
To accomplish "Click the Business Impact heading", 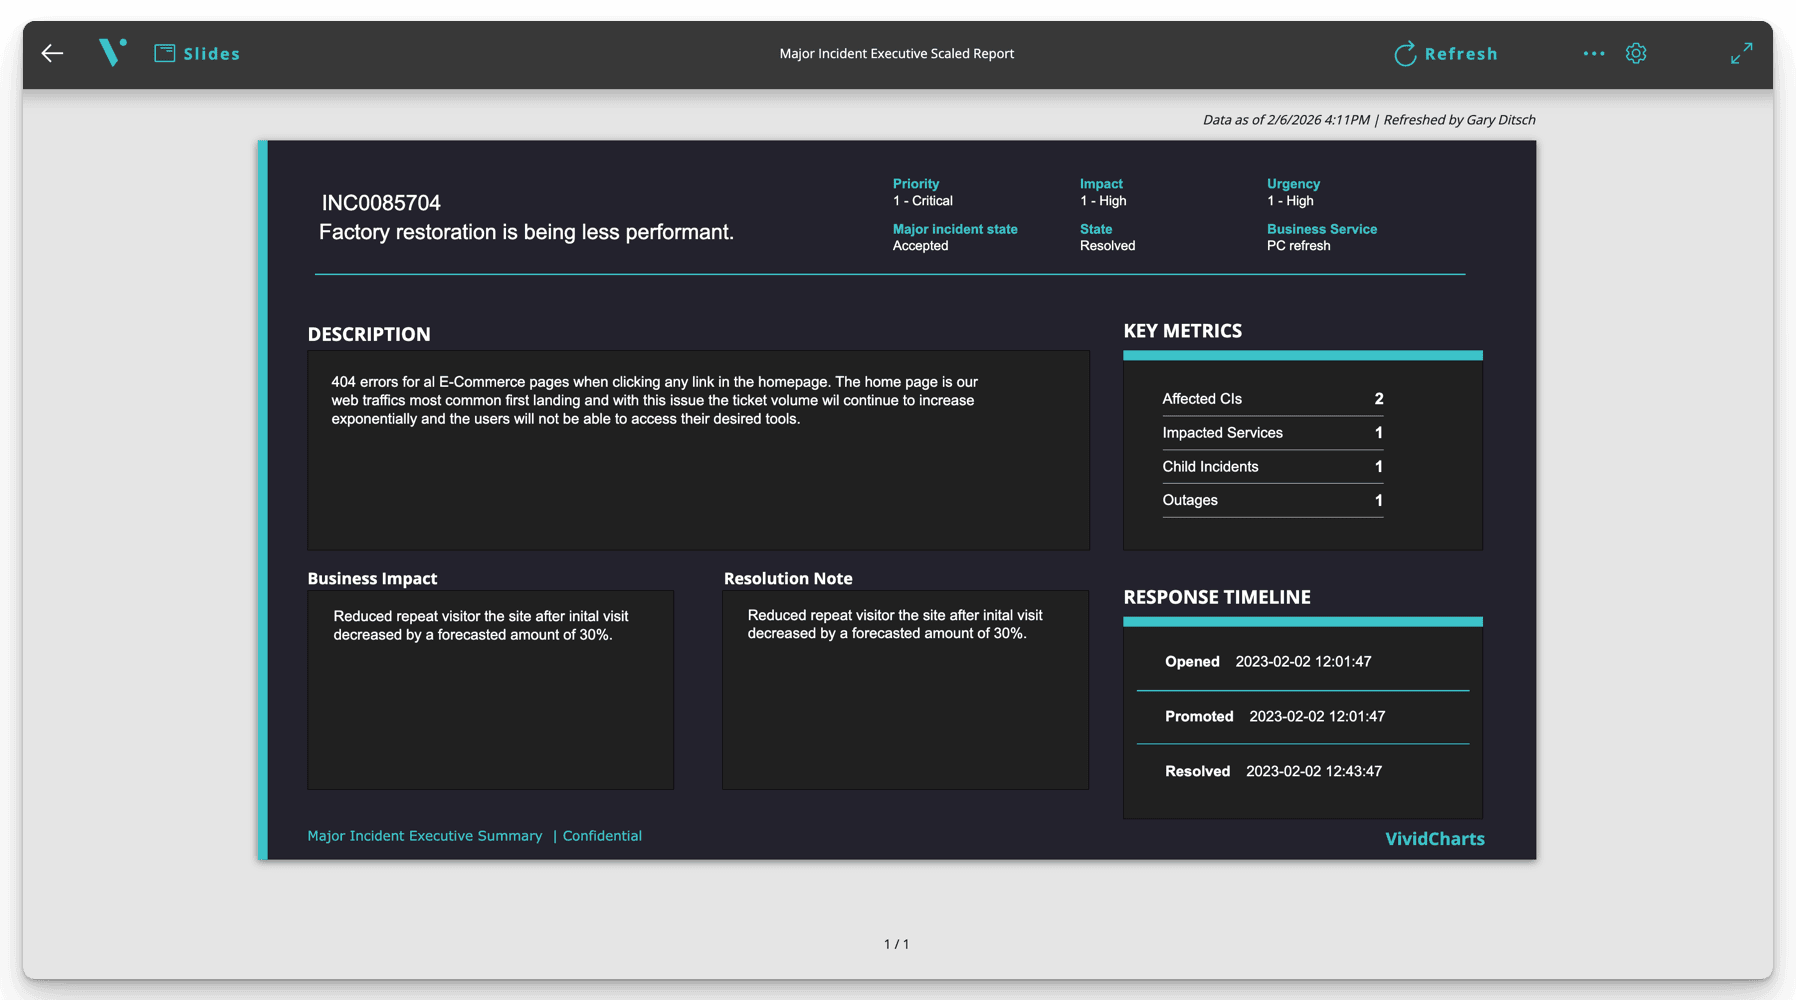I will (x=372, y=579).
